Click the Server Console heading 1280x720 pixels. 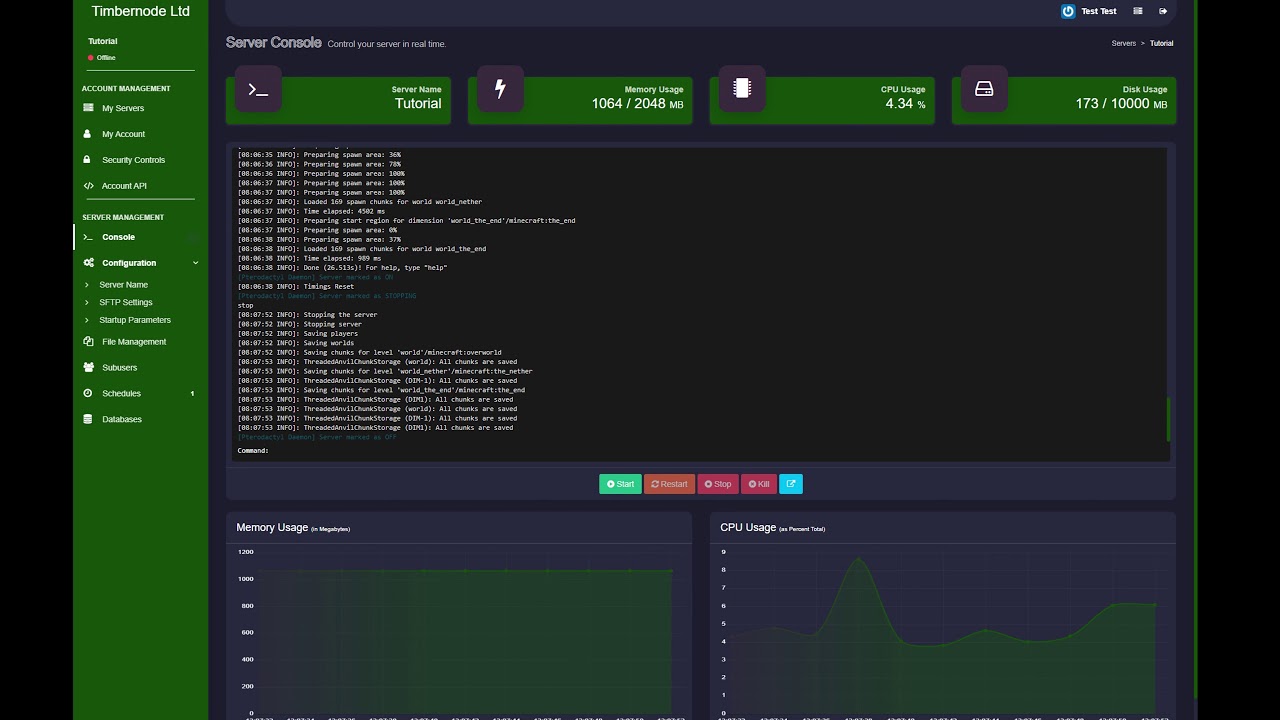coord(273,43)
